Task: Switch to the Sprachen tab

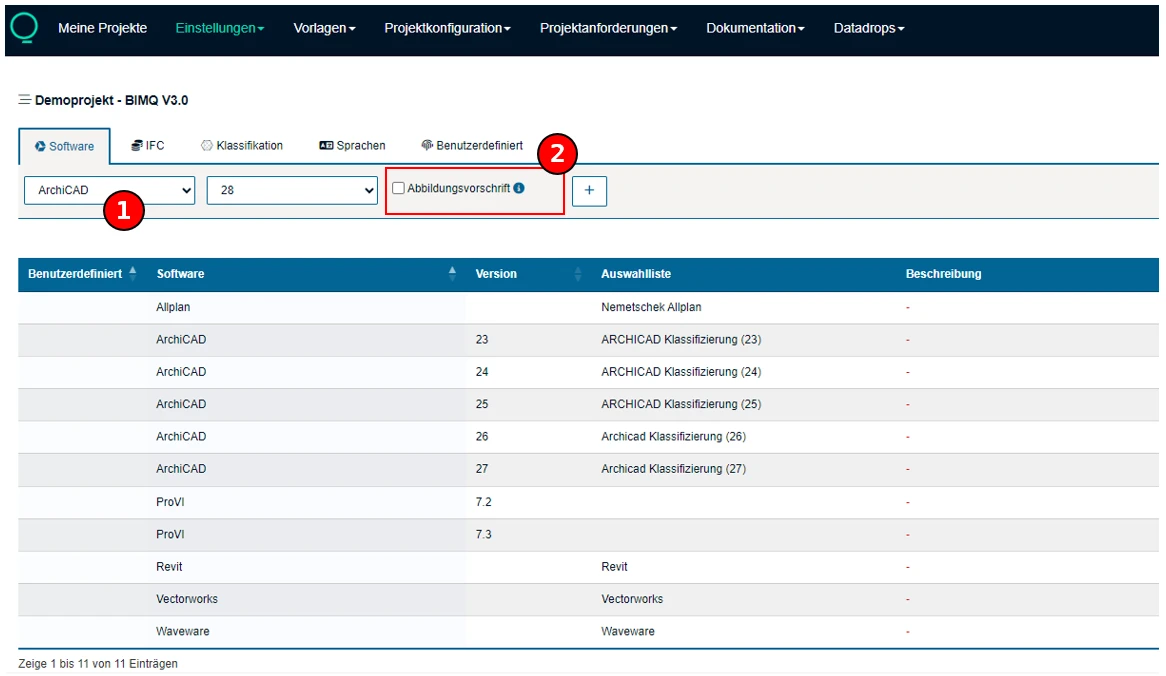Action: (352, 146)
